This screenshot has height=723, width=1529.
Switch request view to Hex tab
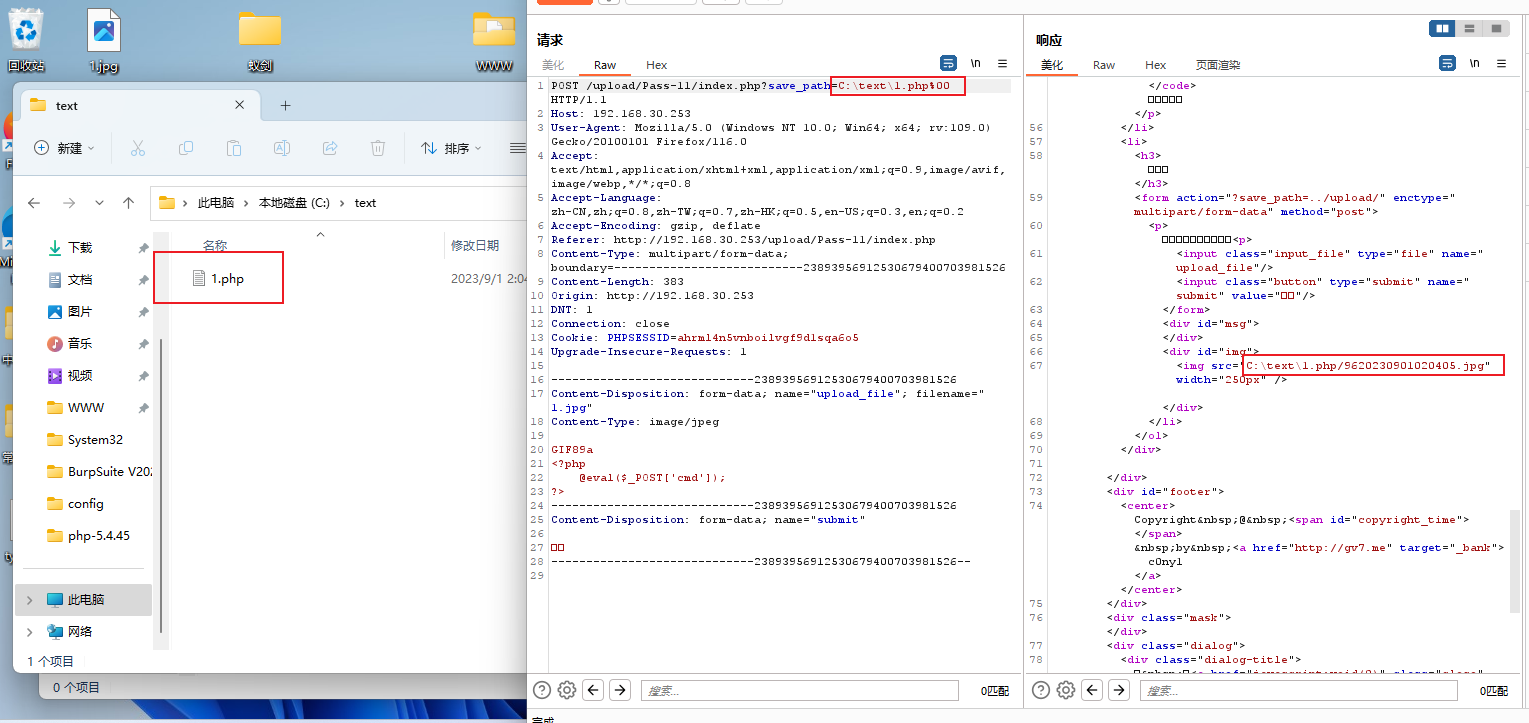(x=656, y=65)
